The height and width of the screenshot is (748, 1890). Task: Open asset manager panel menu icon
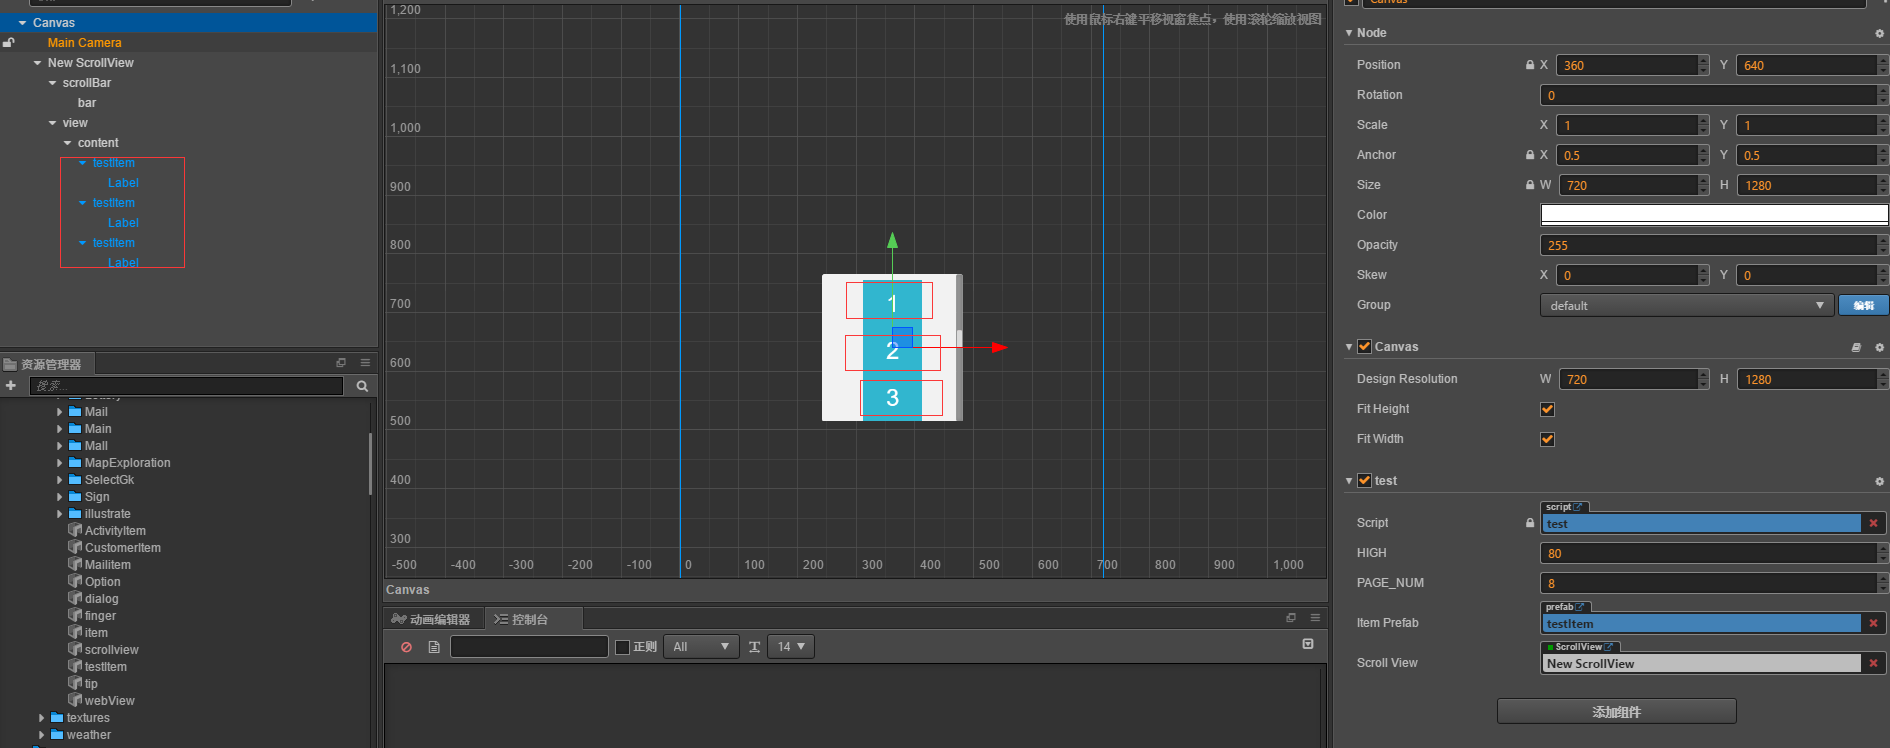point(365,363)
